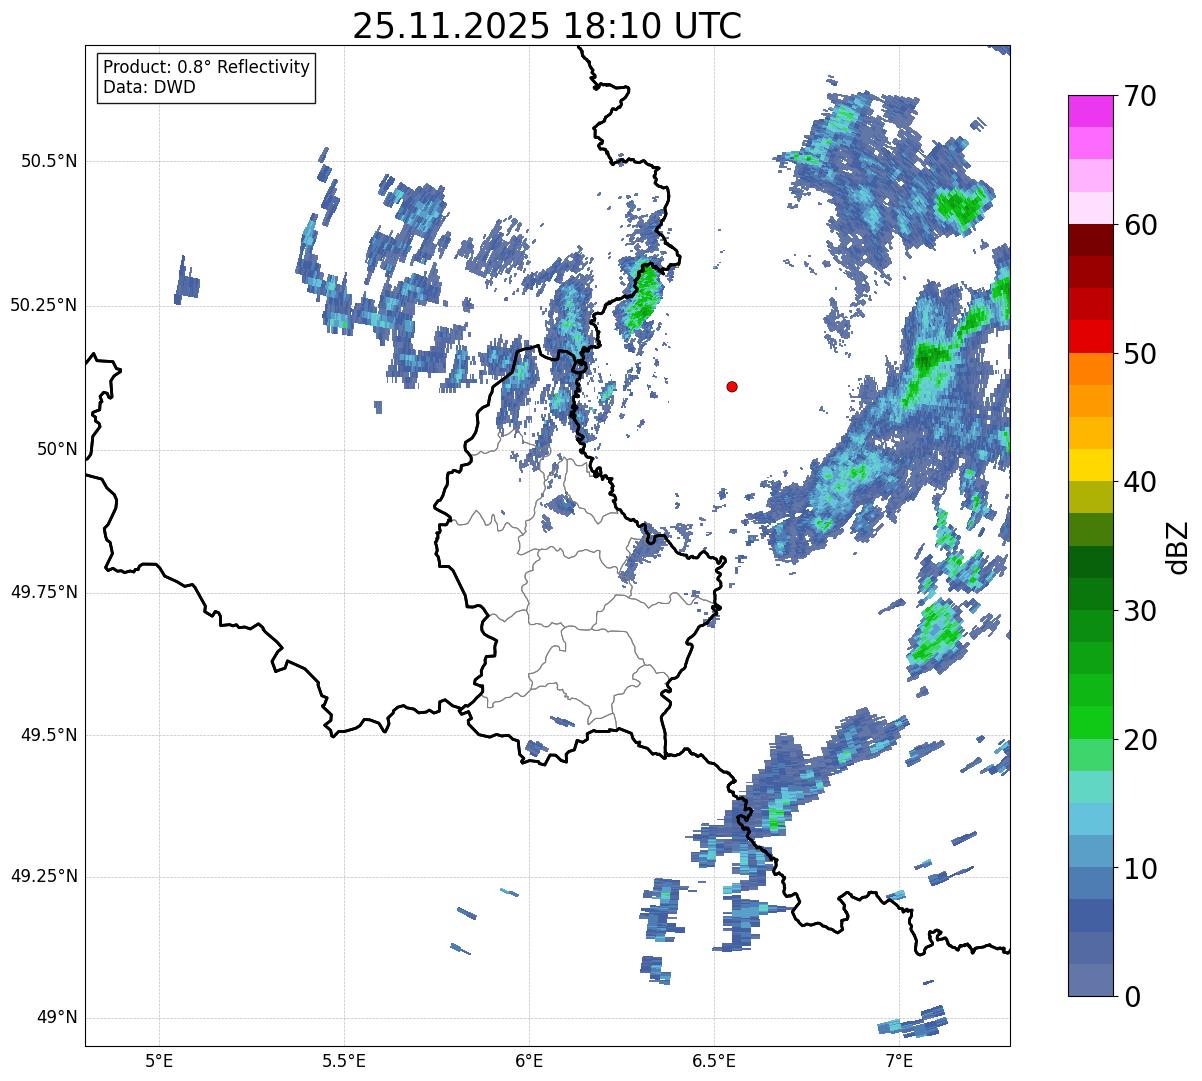This screenshot has width=1202, height=1081.
Task: Click the red station marker dot
Action: click(x=732, y=386)
